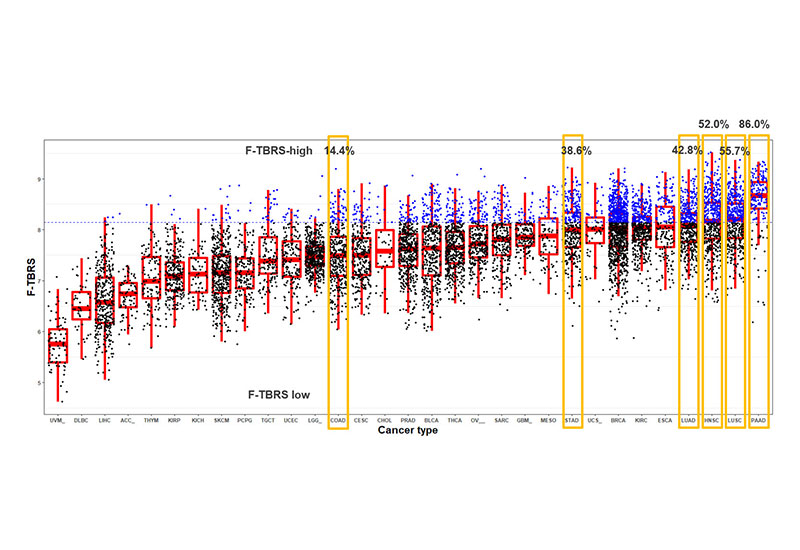The width and height of the screenshot is (800, 550).
Task: Select the BRCA x-axis label
Action: 618,422
